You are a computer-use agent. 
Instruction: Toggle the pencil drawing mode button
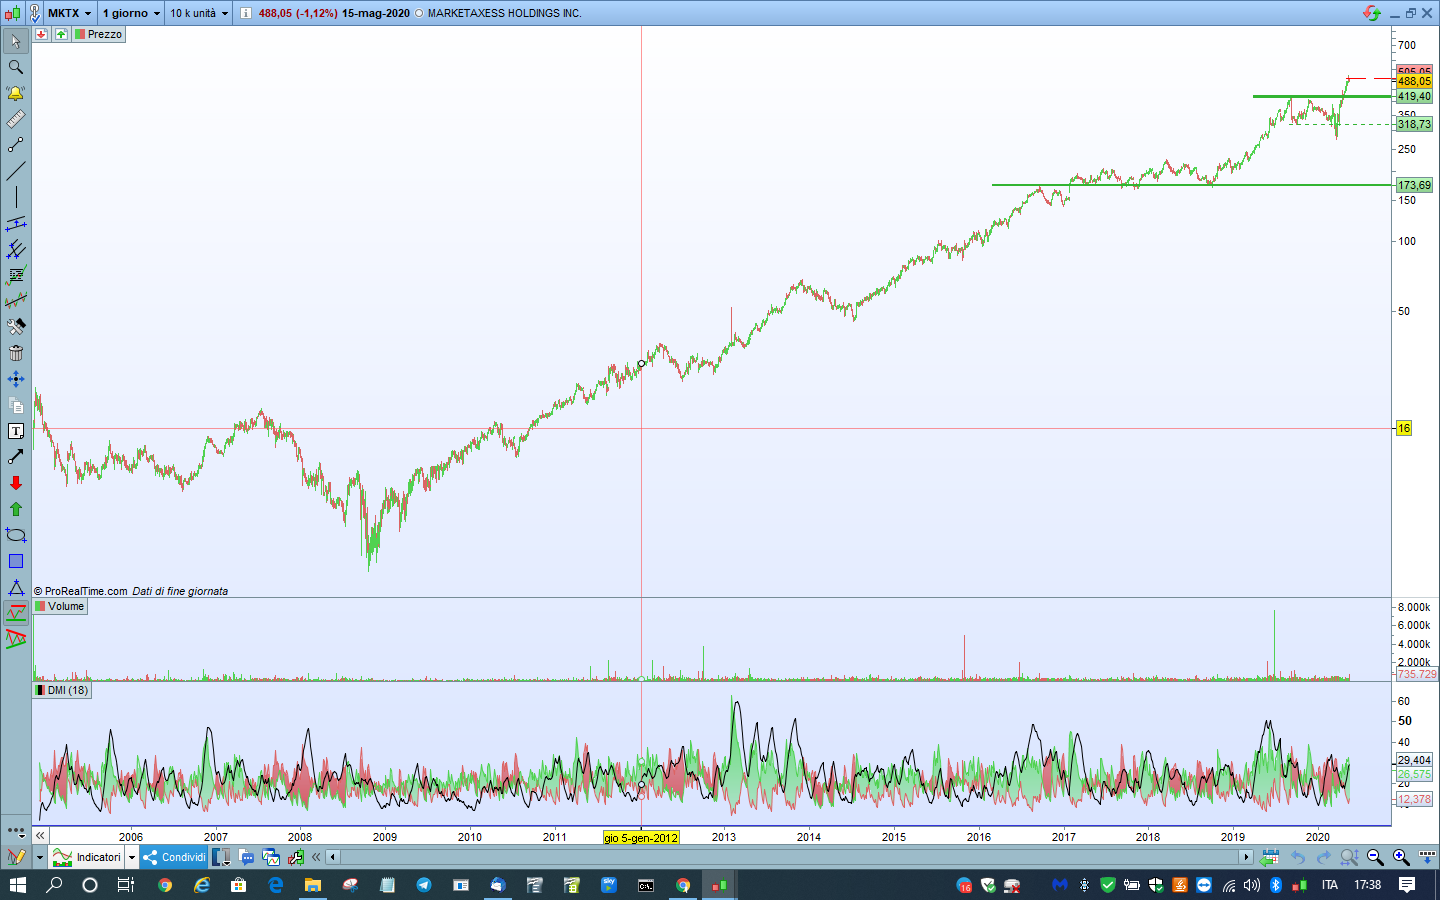click(x=16, y=857)
